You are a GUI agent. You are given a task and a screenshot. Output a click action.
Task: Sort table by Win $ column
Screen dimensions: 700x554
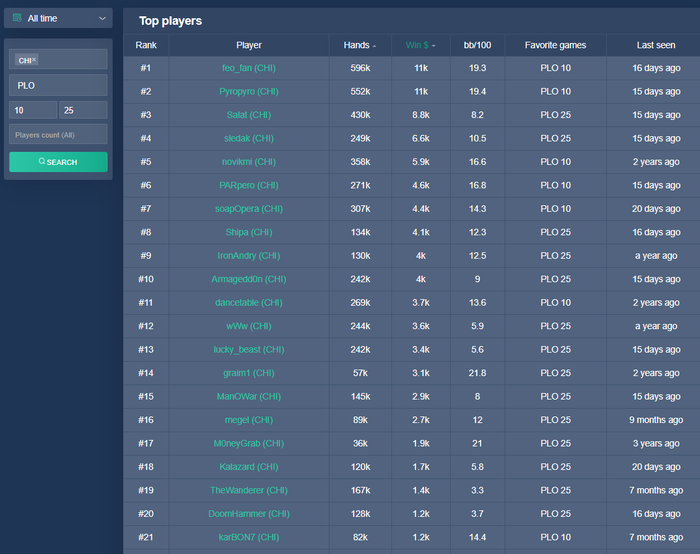coord(421,45)
